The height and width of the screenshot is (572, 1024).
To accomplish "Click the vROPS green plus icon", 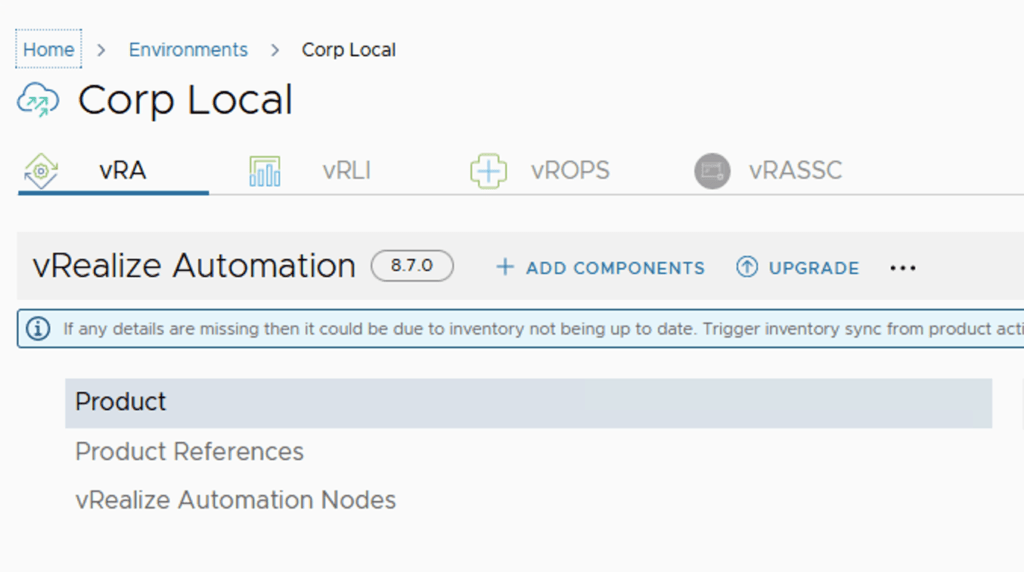I will point(488,171).
